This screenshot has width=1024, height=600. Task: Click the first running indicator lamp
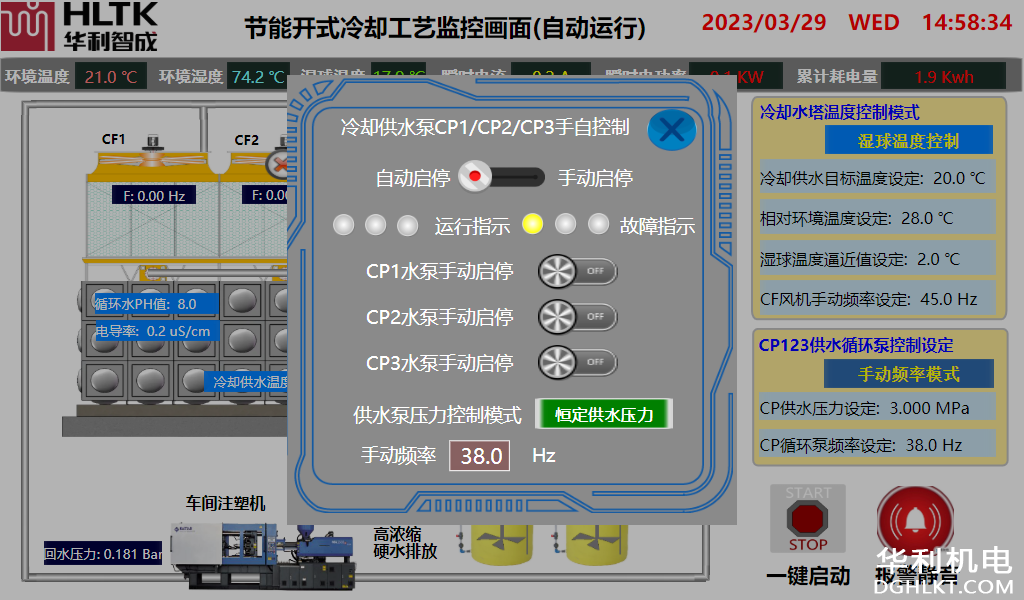pos(343,225)
